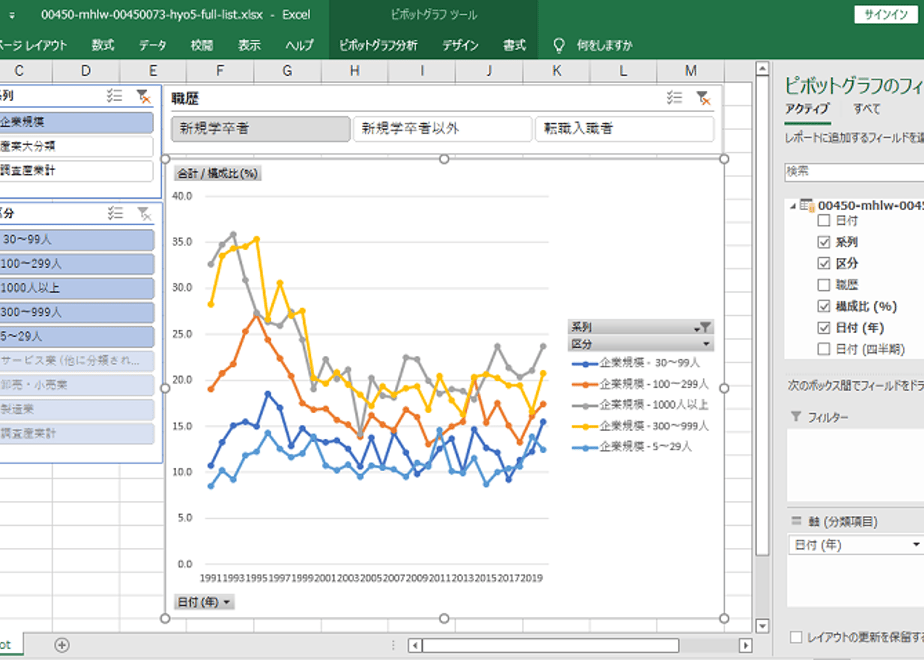Viewport: 924px width, 660px height.
Task: Uncheck the 区分 field checkbox
Action: click(824, 263)
